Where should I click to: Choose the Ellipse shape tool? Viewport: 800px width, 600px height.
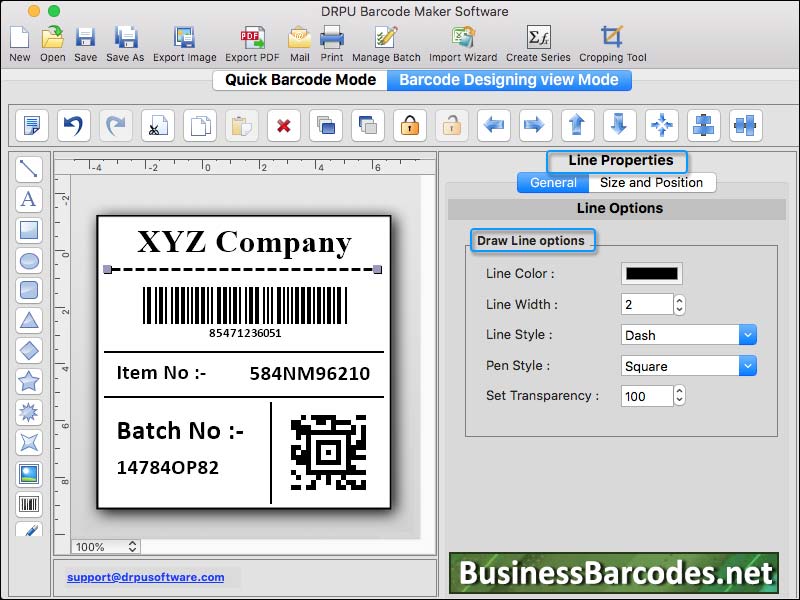(29, 260)
